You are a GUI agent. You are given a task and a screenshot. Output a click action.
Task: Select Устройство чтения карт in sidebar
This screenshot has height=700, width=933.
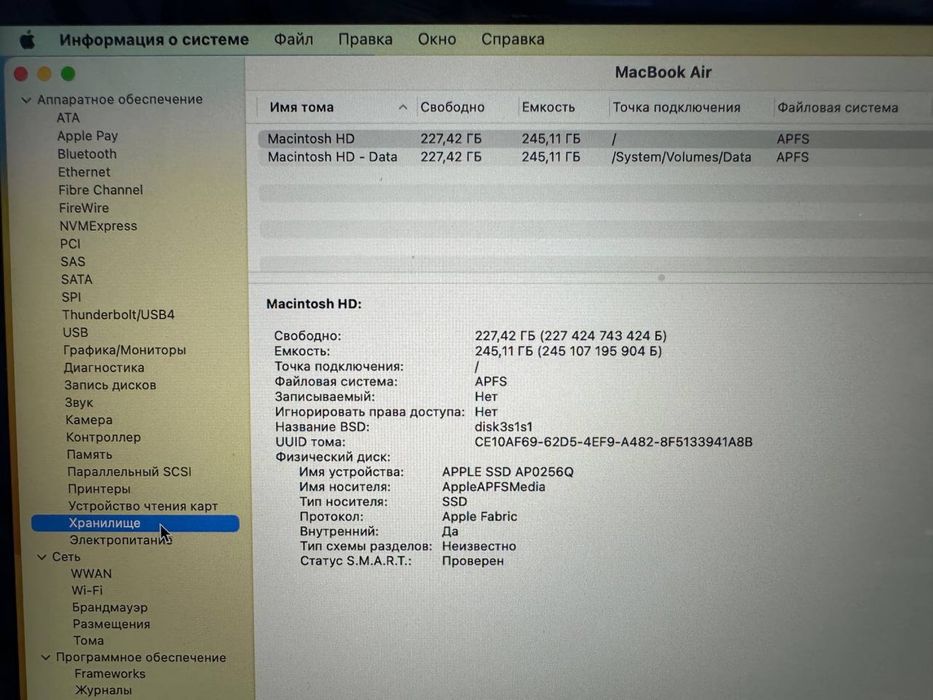coord(143,506)
